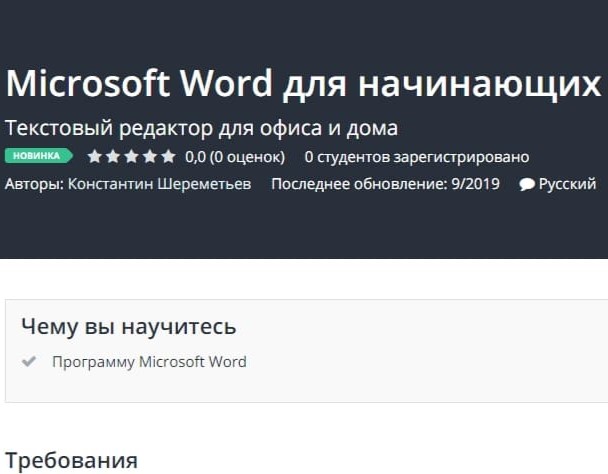608x474 pixels.
Task: Click the third rating star
Action: pyautogui.click(x=131, y=157)
